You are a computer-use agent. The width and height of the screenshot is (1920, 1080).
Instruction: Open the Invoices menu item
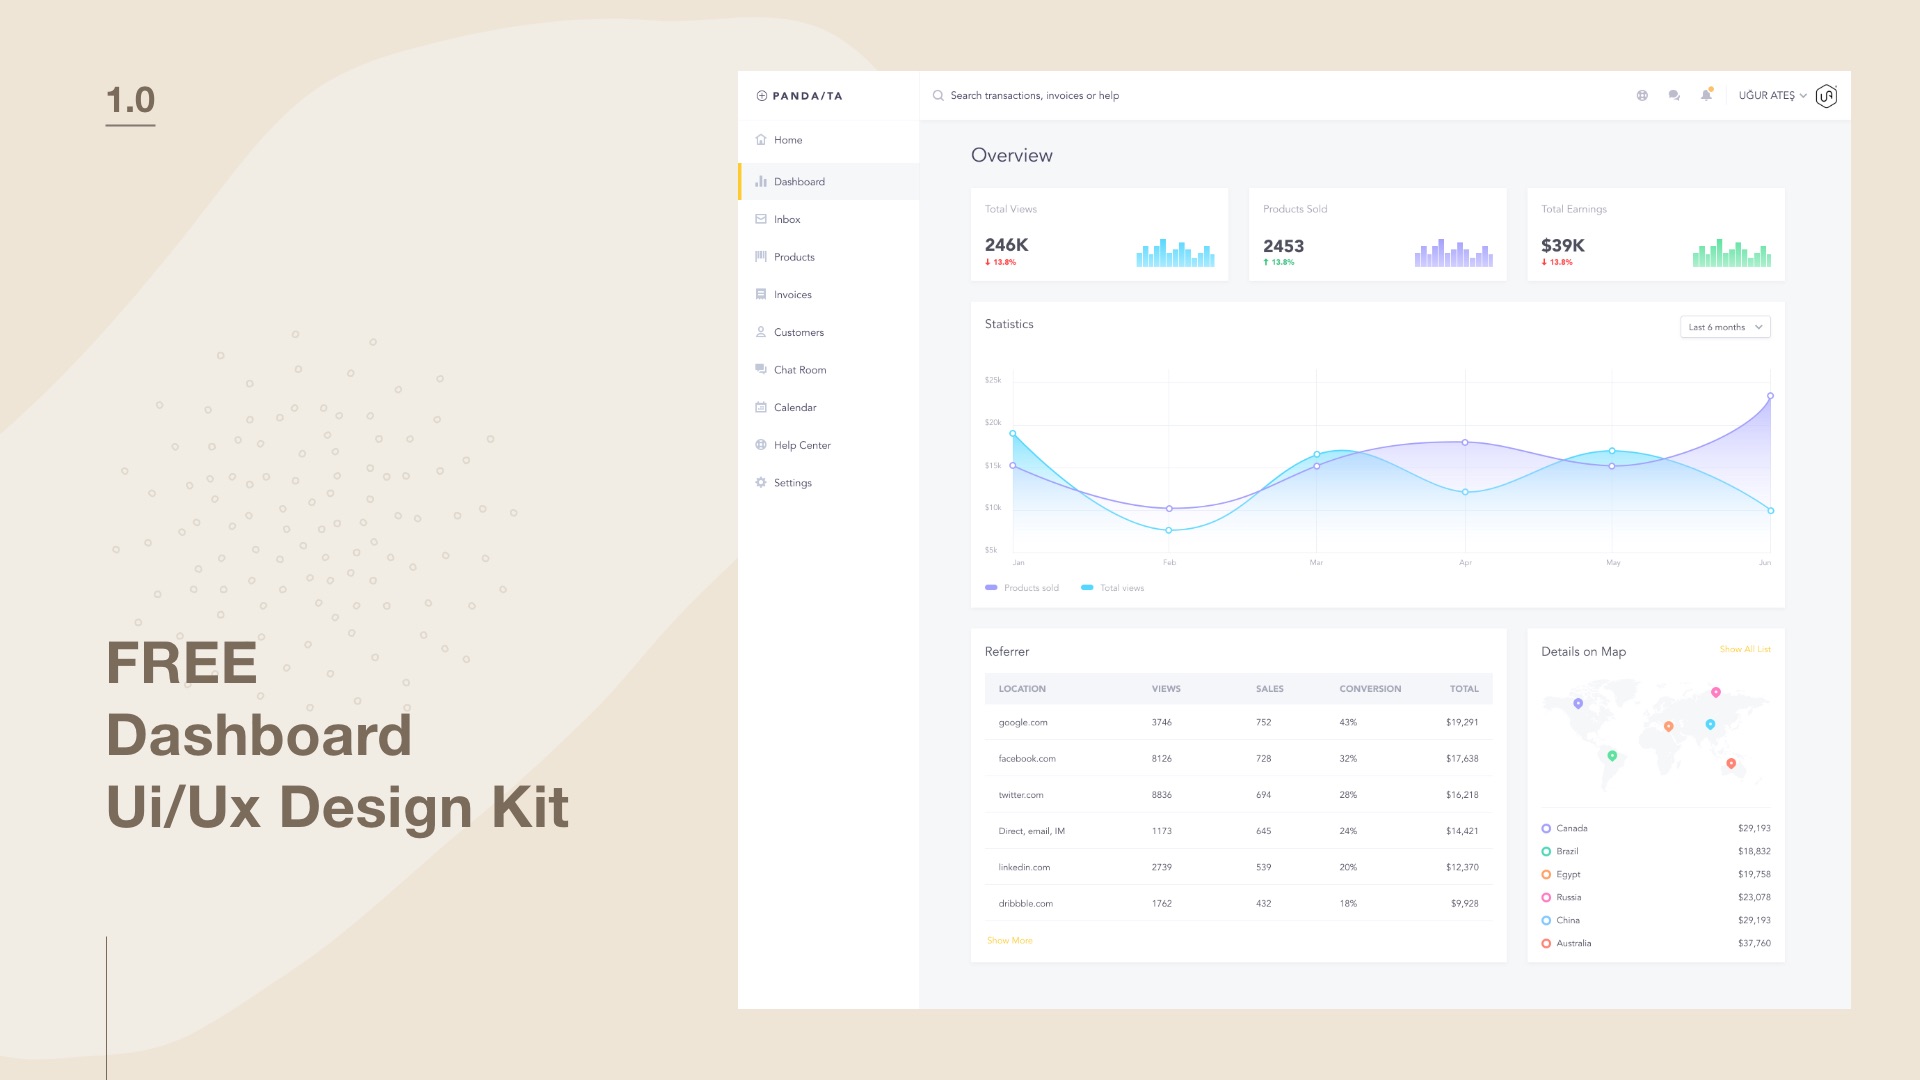point(792,295)
